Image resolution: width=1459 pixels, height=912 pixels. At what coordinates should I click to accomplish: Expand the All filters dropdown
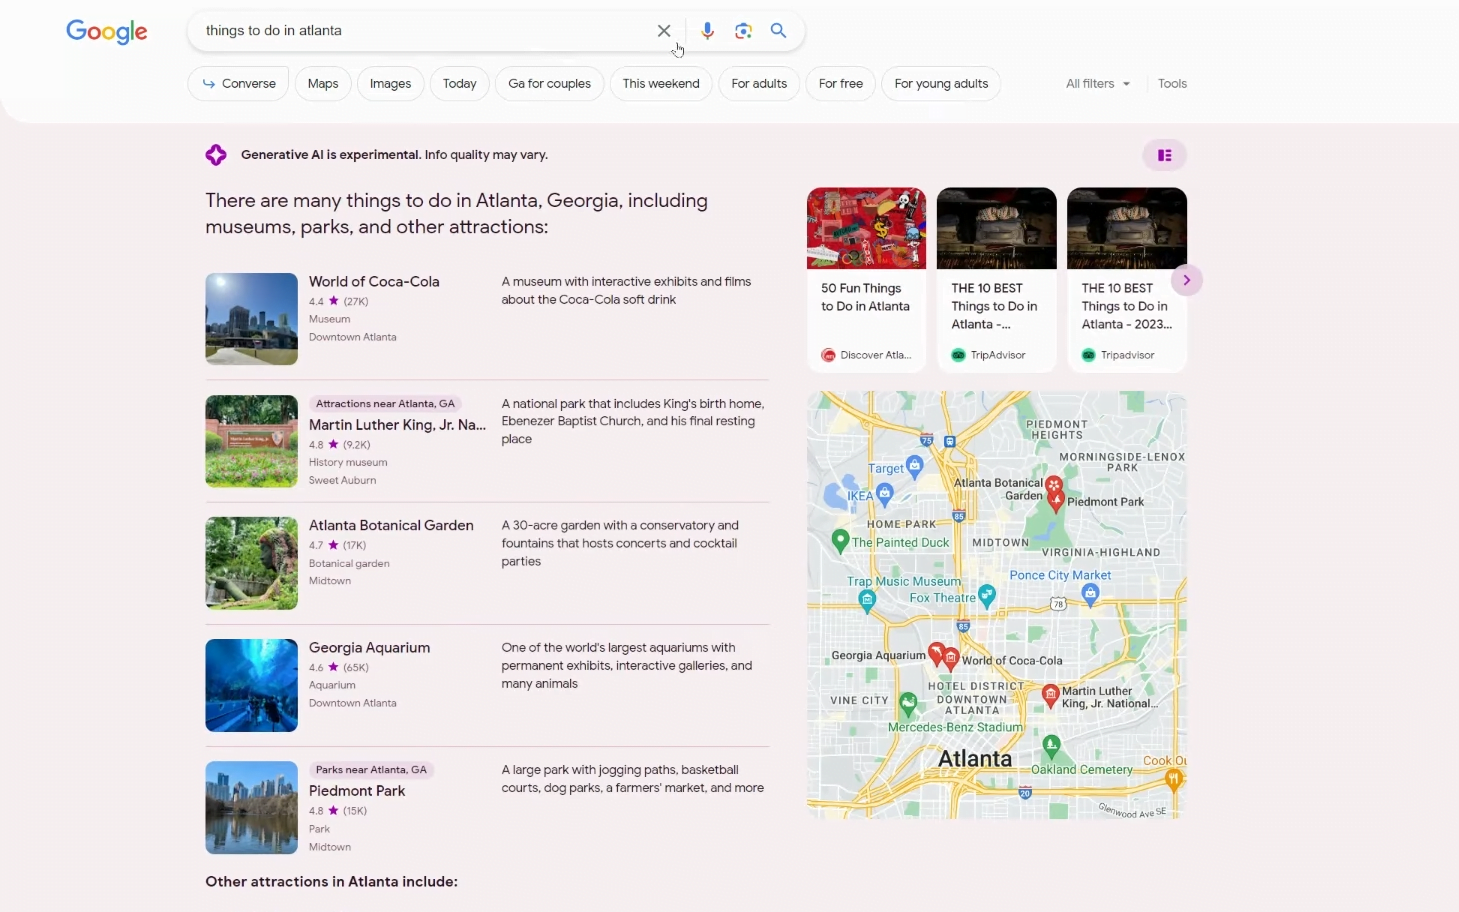(1097, 84)
